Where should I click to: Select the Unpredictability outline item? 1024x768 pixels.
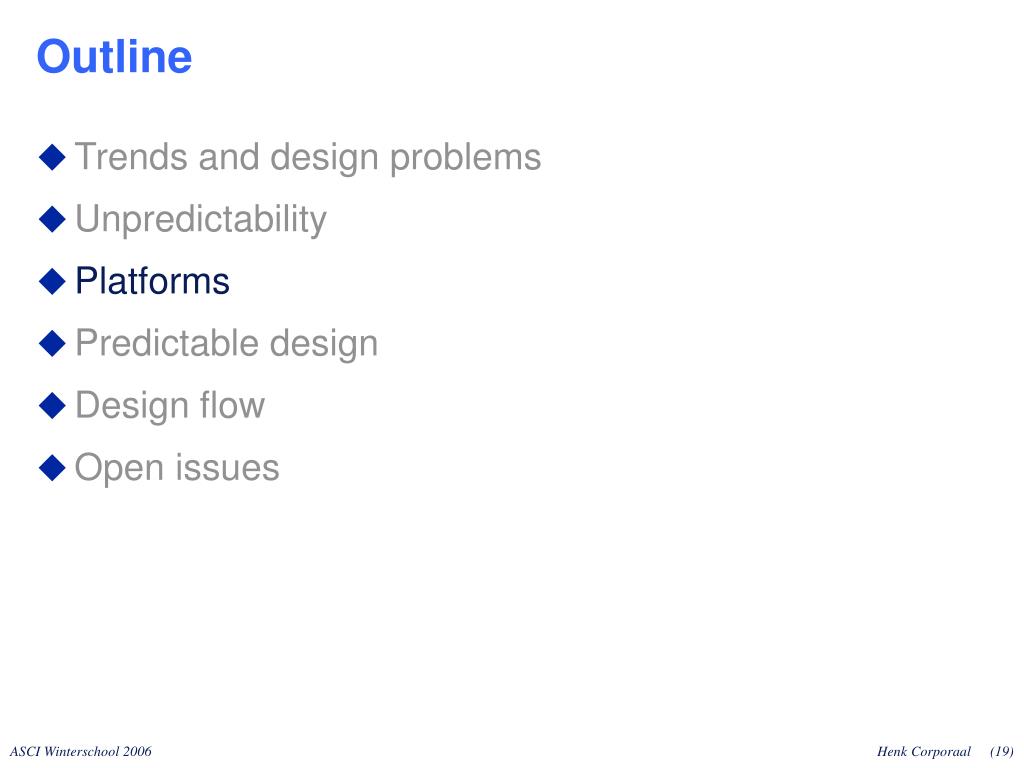200,220
